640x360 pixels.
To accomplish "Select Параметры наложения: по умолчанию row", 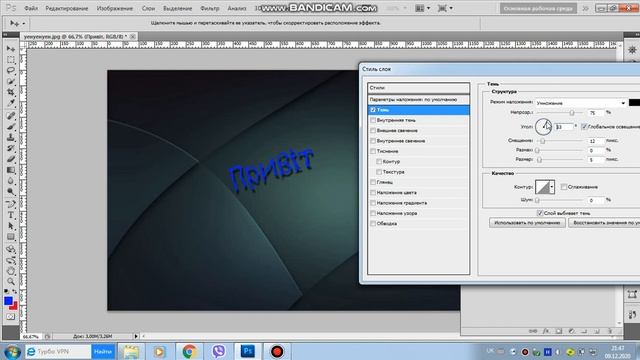I will [418, 100].
